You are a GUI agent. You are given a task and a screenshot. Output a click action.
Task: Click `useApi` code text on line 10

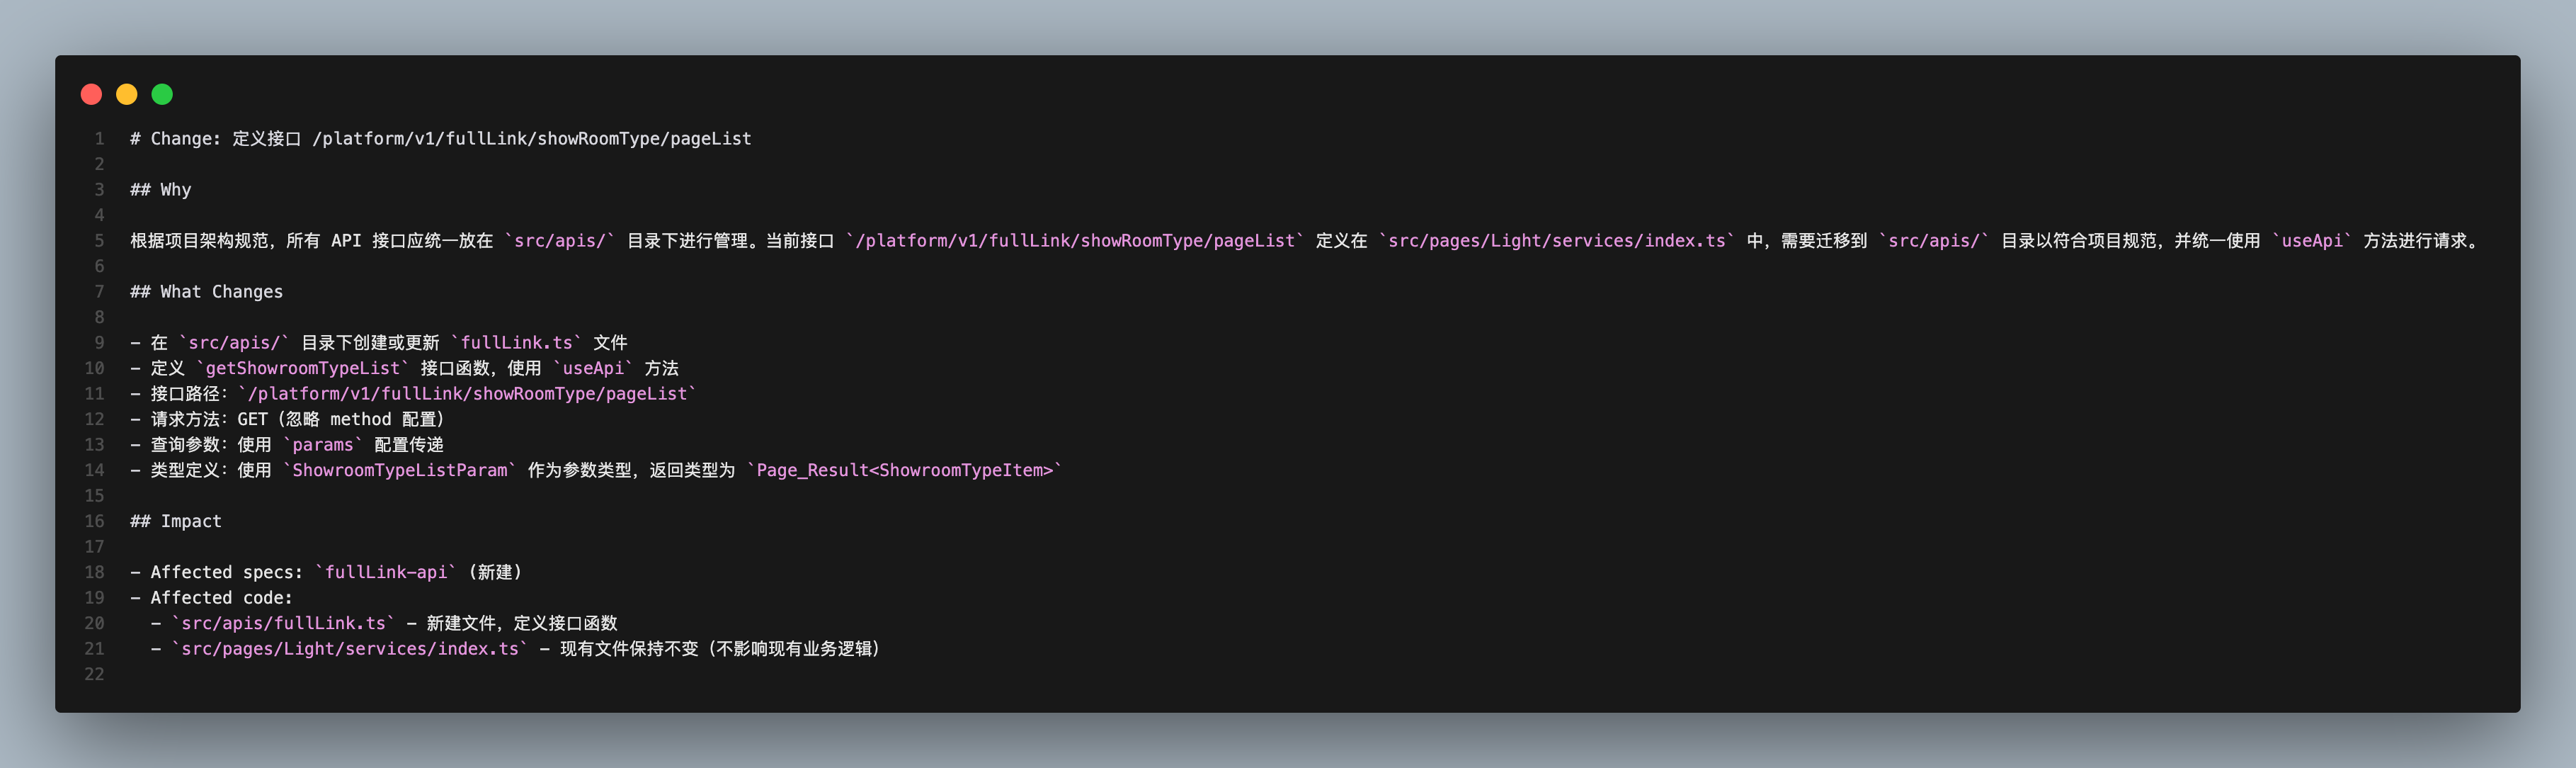593,368
